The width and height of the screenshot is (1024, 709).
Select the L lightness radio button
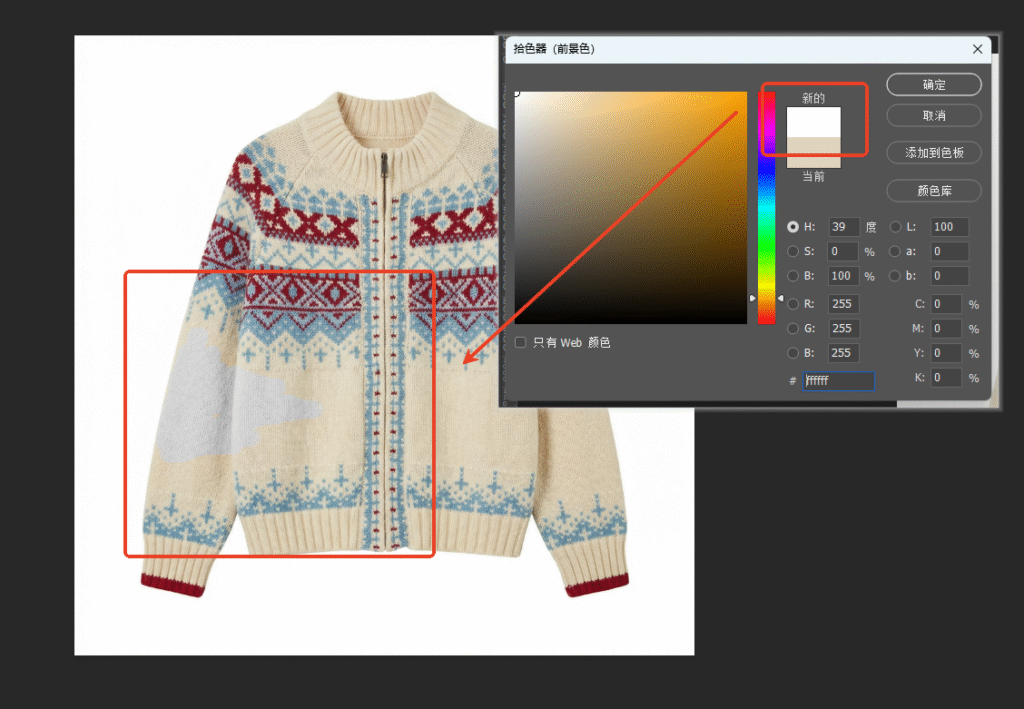896,227
